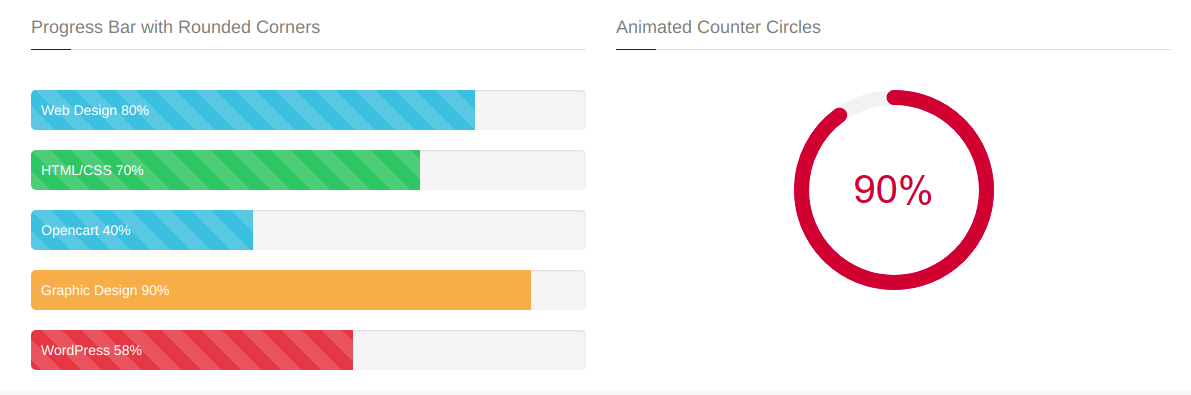Screen dimensions: 1191x395
Task: Click the small empty remainder of Graphic Design bar
Action: click(558, 290)
